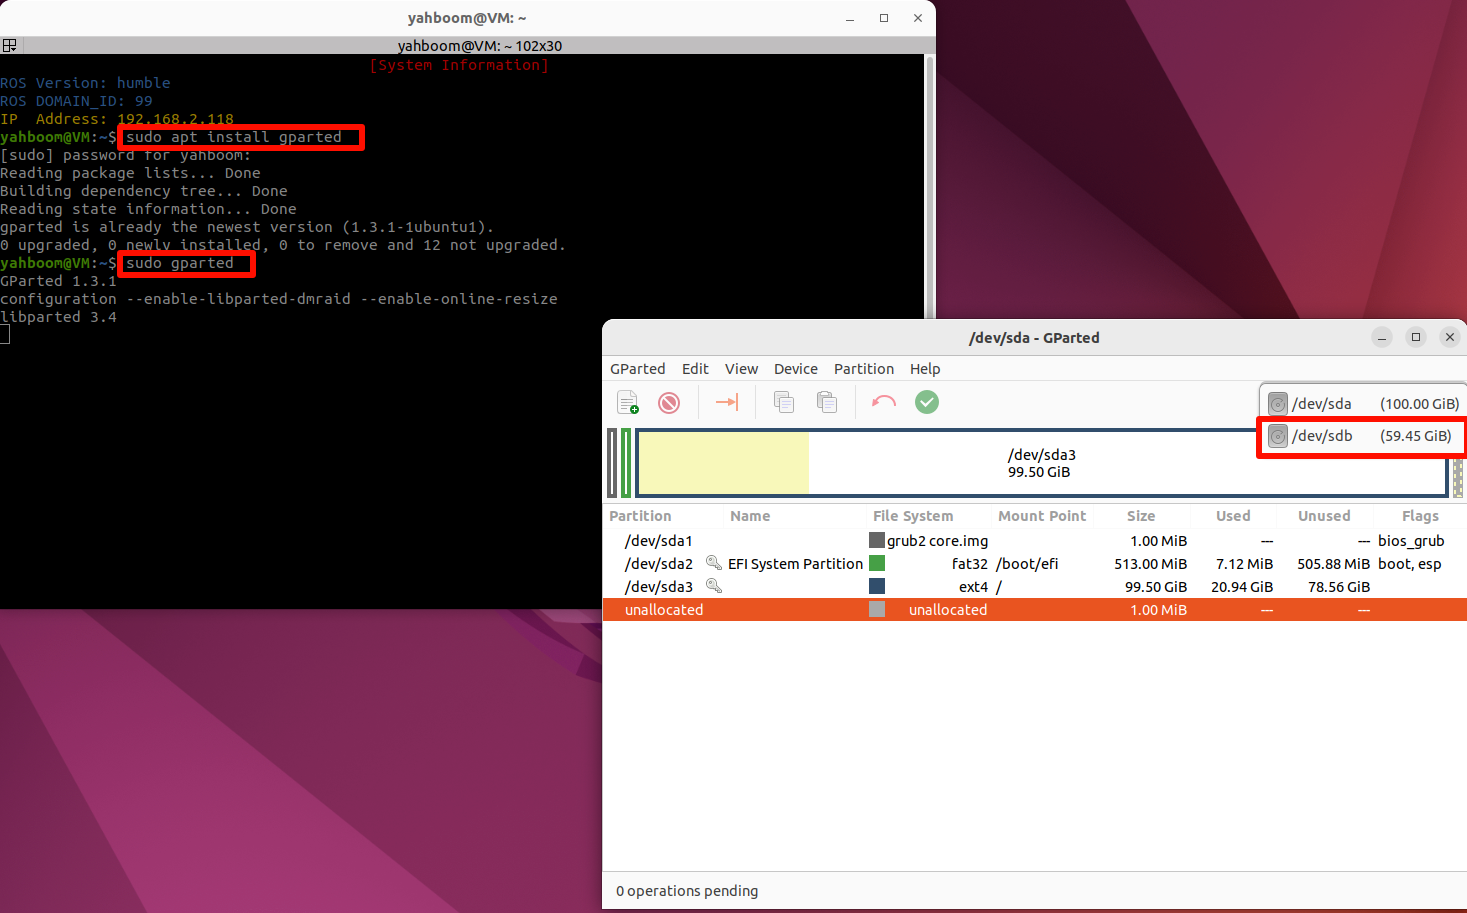Click the "7.12 MiB" used cell
The image size is (1467, 913).
point(1244,564)
